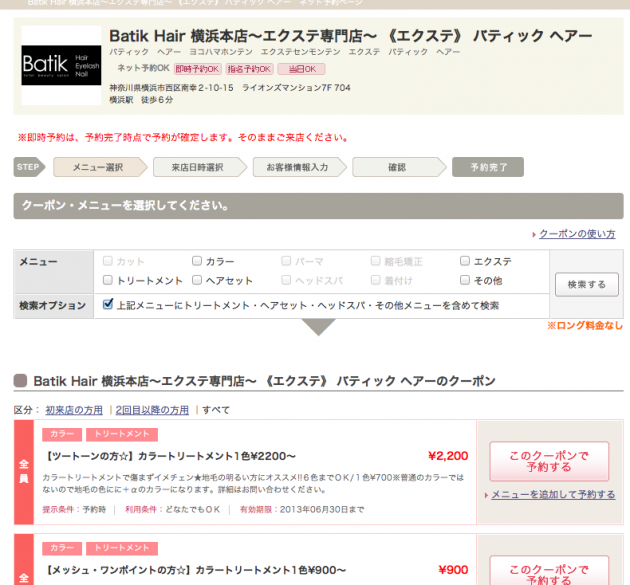Click the red 全員 label on first coupon
Image resolution: width=630 pixels, height=585 pixels.
24,472
